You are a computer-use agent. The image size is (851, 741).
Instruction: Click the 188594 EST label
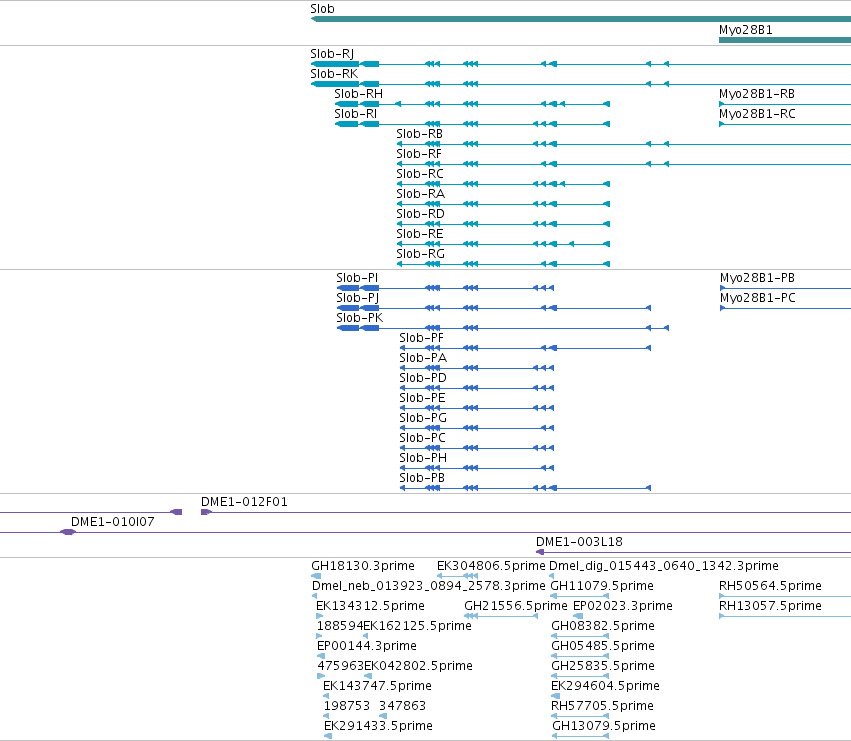(339, 626)
